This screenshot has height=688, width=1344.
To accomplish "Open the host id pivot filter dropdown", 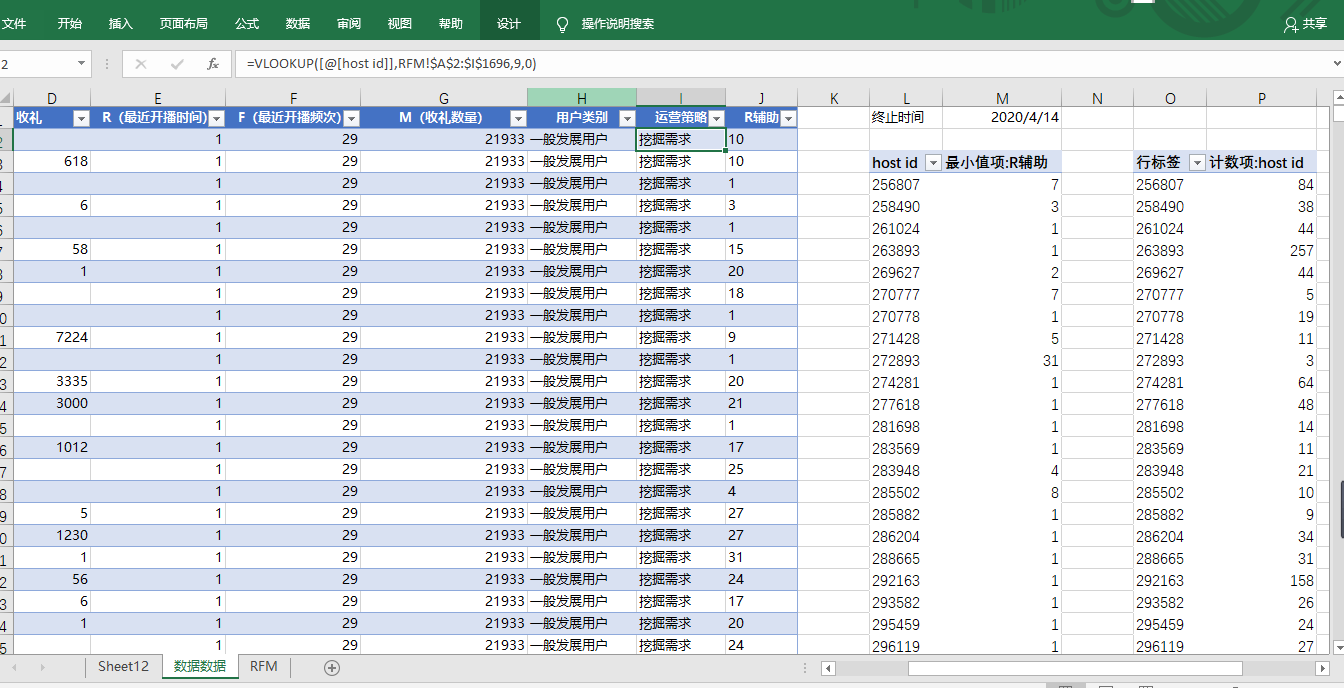I will (933, 163).
